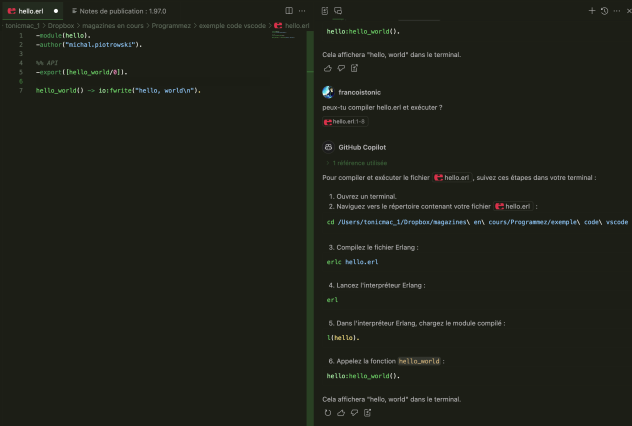The image size is (632, 426).
Task: Click the retry response icon at bottom
Action: 328,412
